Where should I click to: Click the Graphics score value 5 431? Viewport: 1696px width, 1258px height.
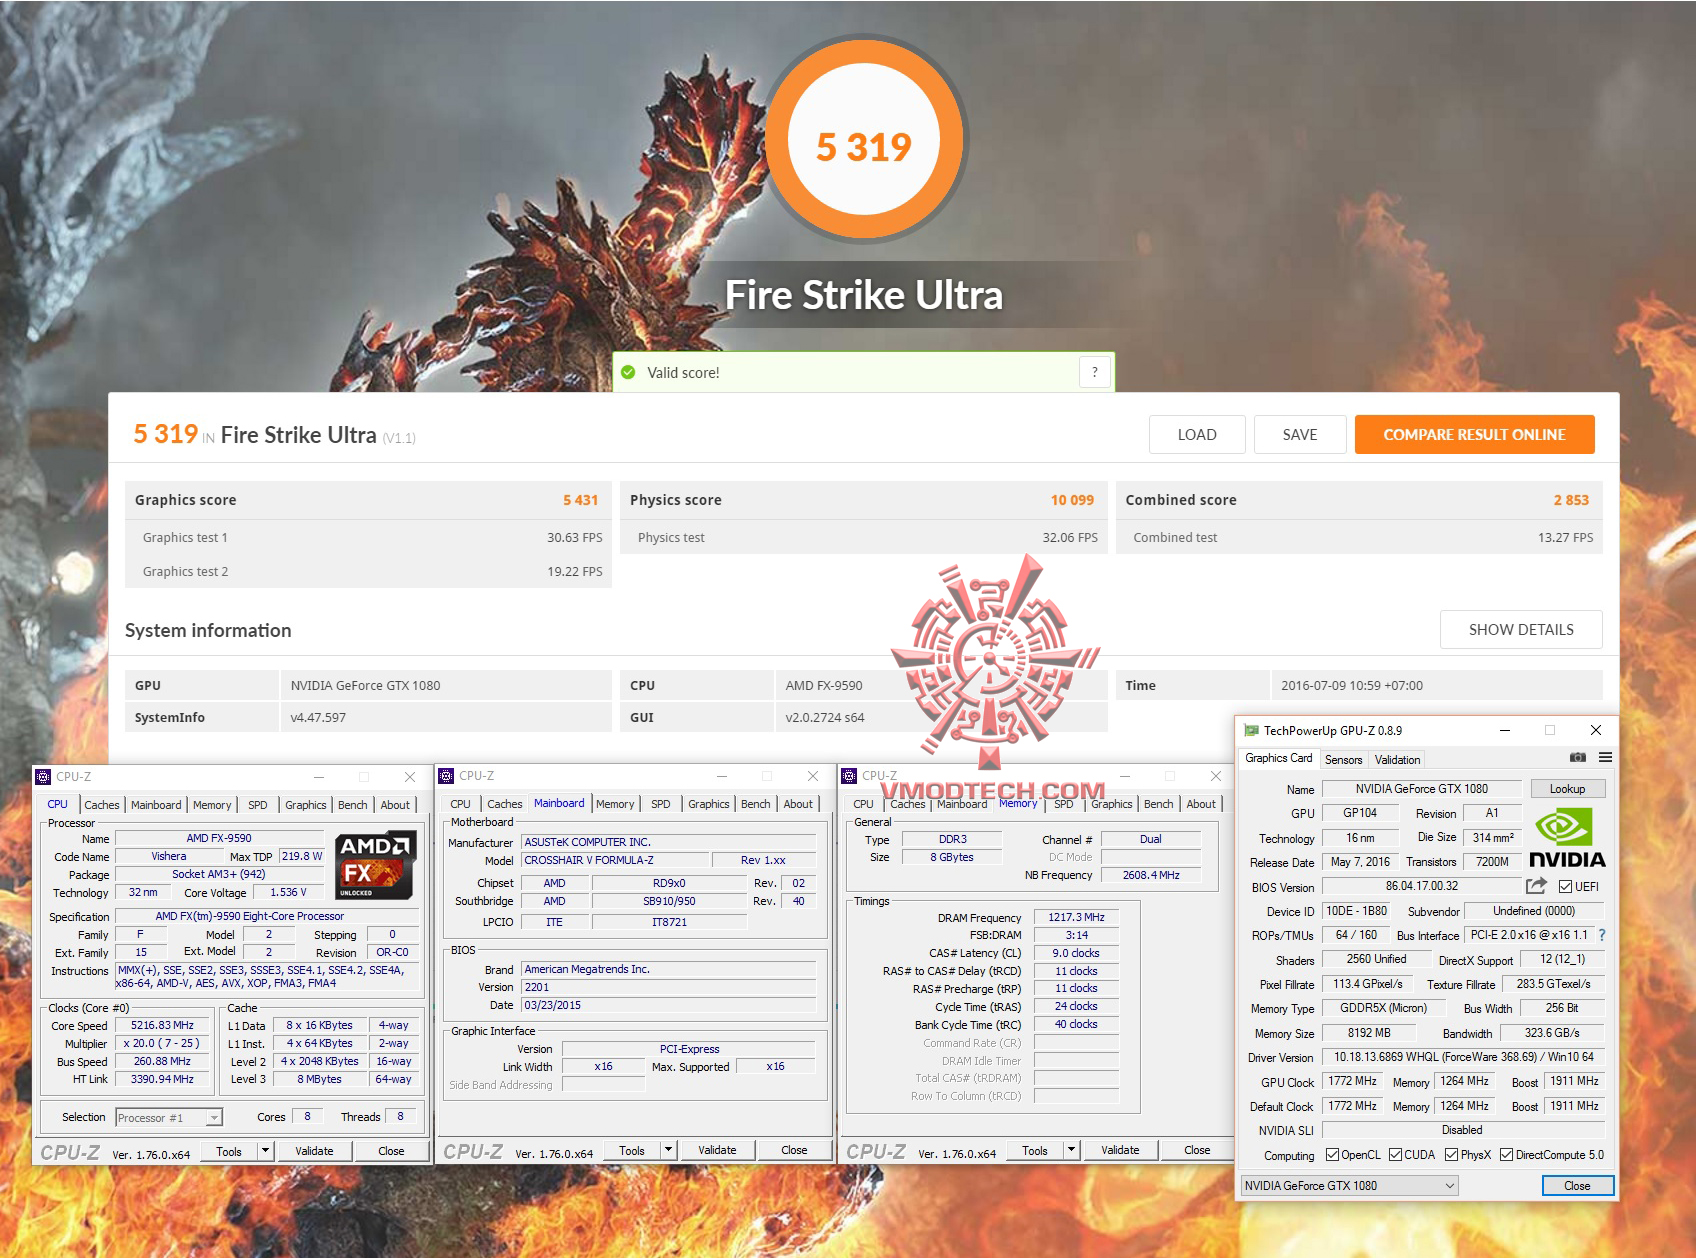click(580, 500)
